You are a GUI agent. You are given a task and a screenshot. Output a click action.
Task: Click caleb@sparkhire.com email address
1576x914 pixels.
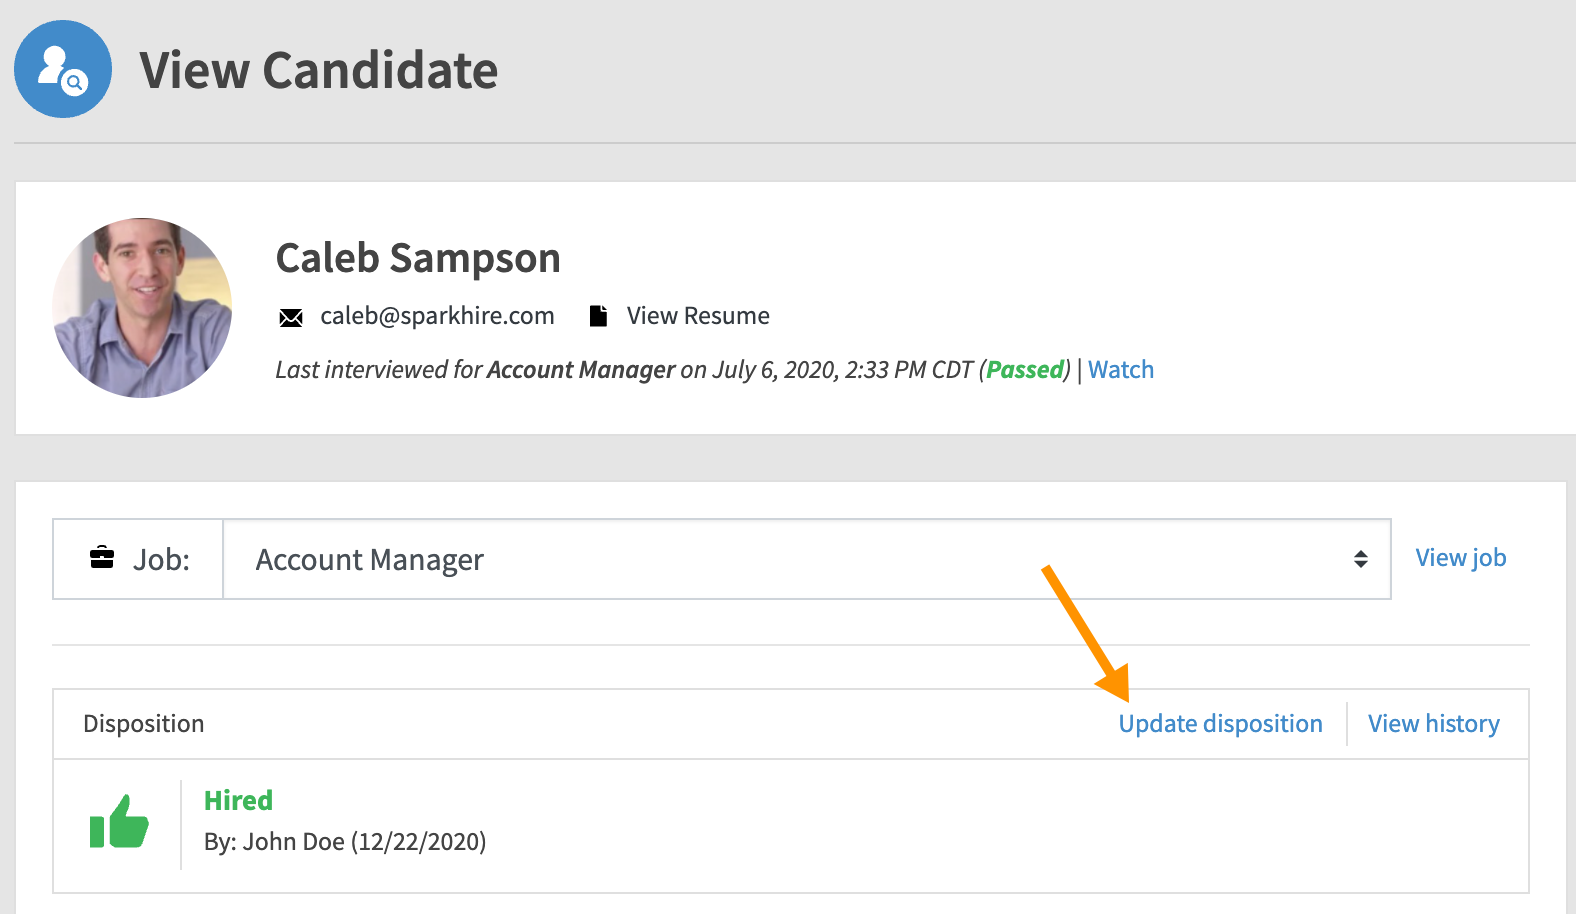point(437,316)
